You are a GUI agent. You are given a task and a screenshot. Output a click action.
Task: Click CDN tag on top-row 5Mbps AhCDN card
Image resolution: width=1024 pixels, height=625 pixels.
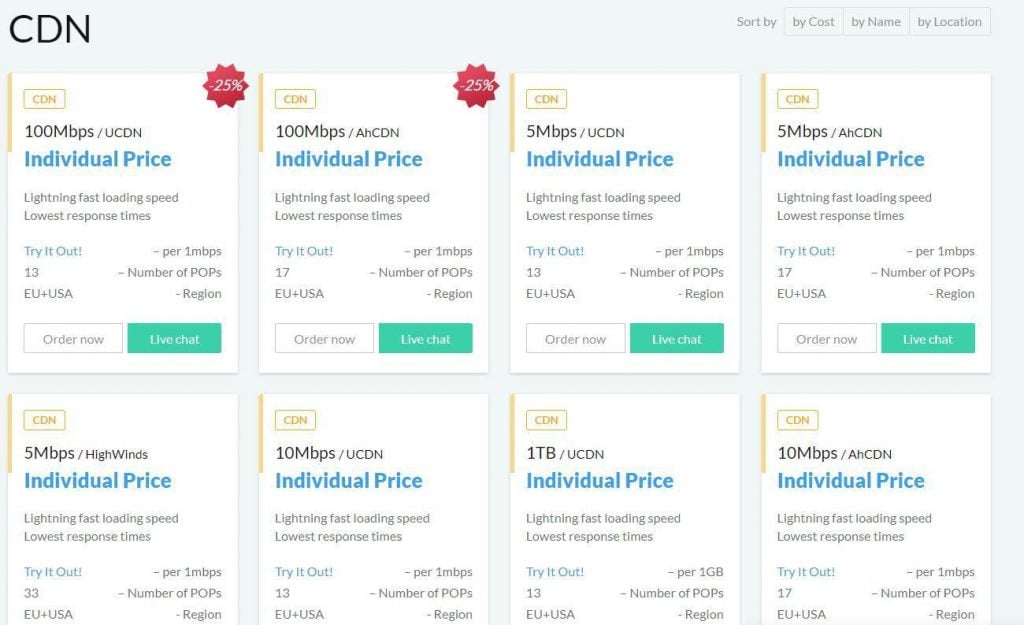pos(797,99)
